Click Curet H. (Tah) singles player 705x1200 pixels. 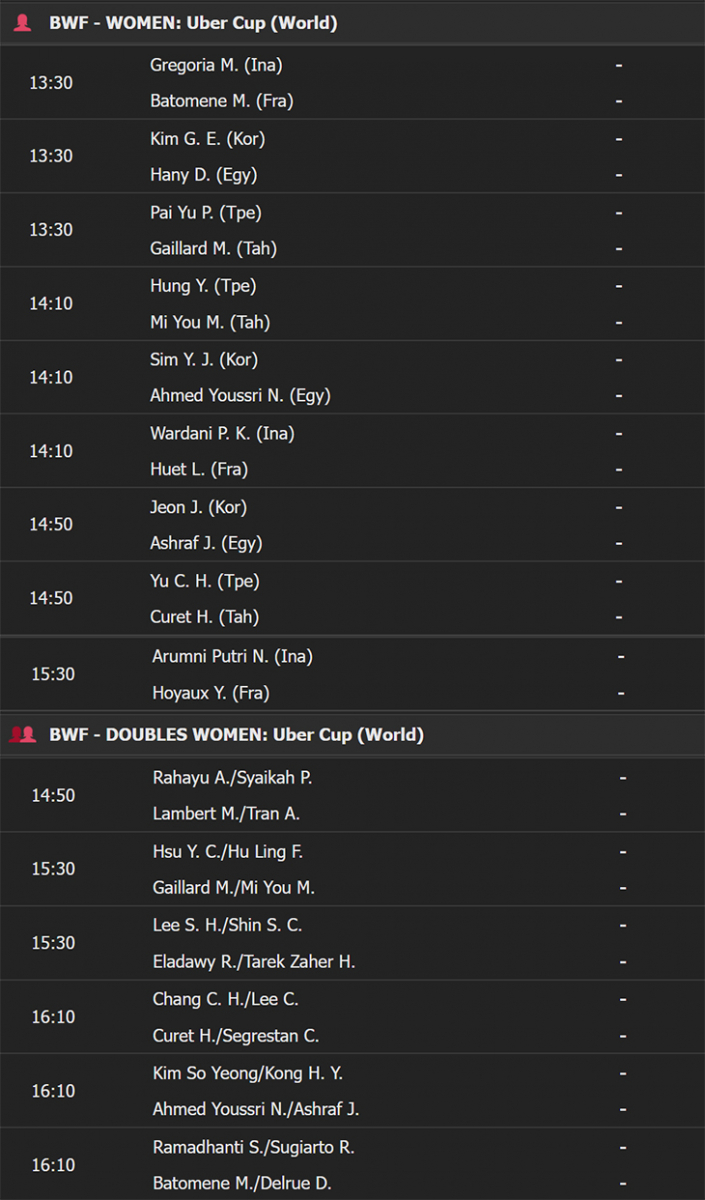pos(205,617)
